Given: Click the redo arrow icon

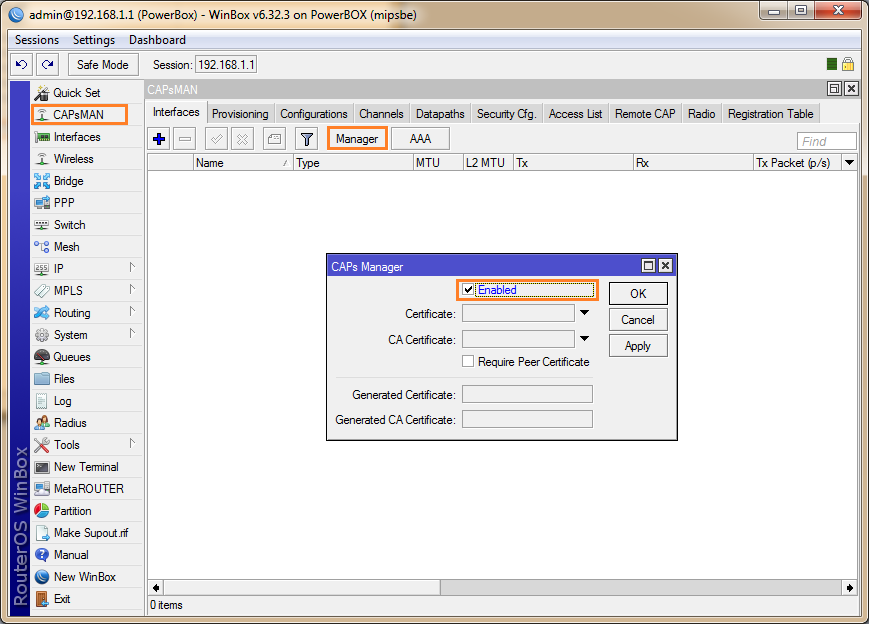Looking at the screenshot, I should tap(47, 64).
